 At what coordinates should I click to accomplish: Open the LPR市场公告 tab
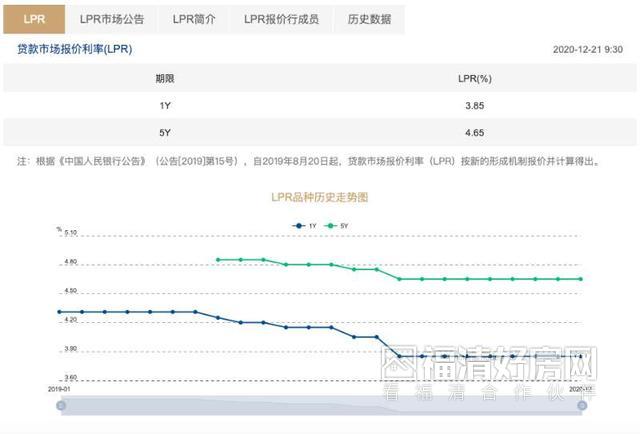[112, 19]
